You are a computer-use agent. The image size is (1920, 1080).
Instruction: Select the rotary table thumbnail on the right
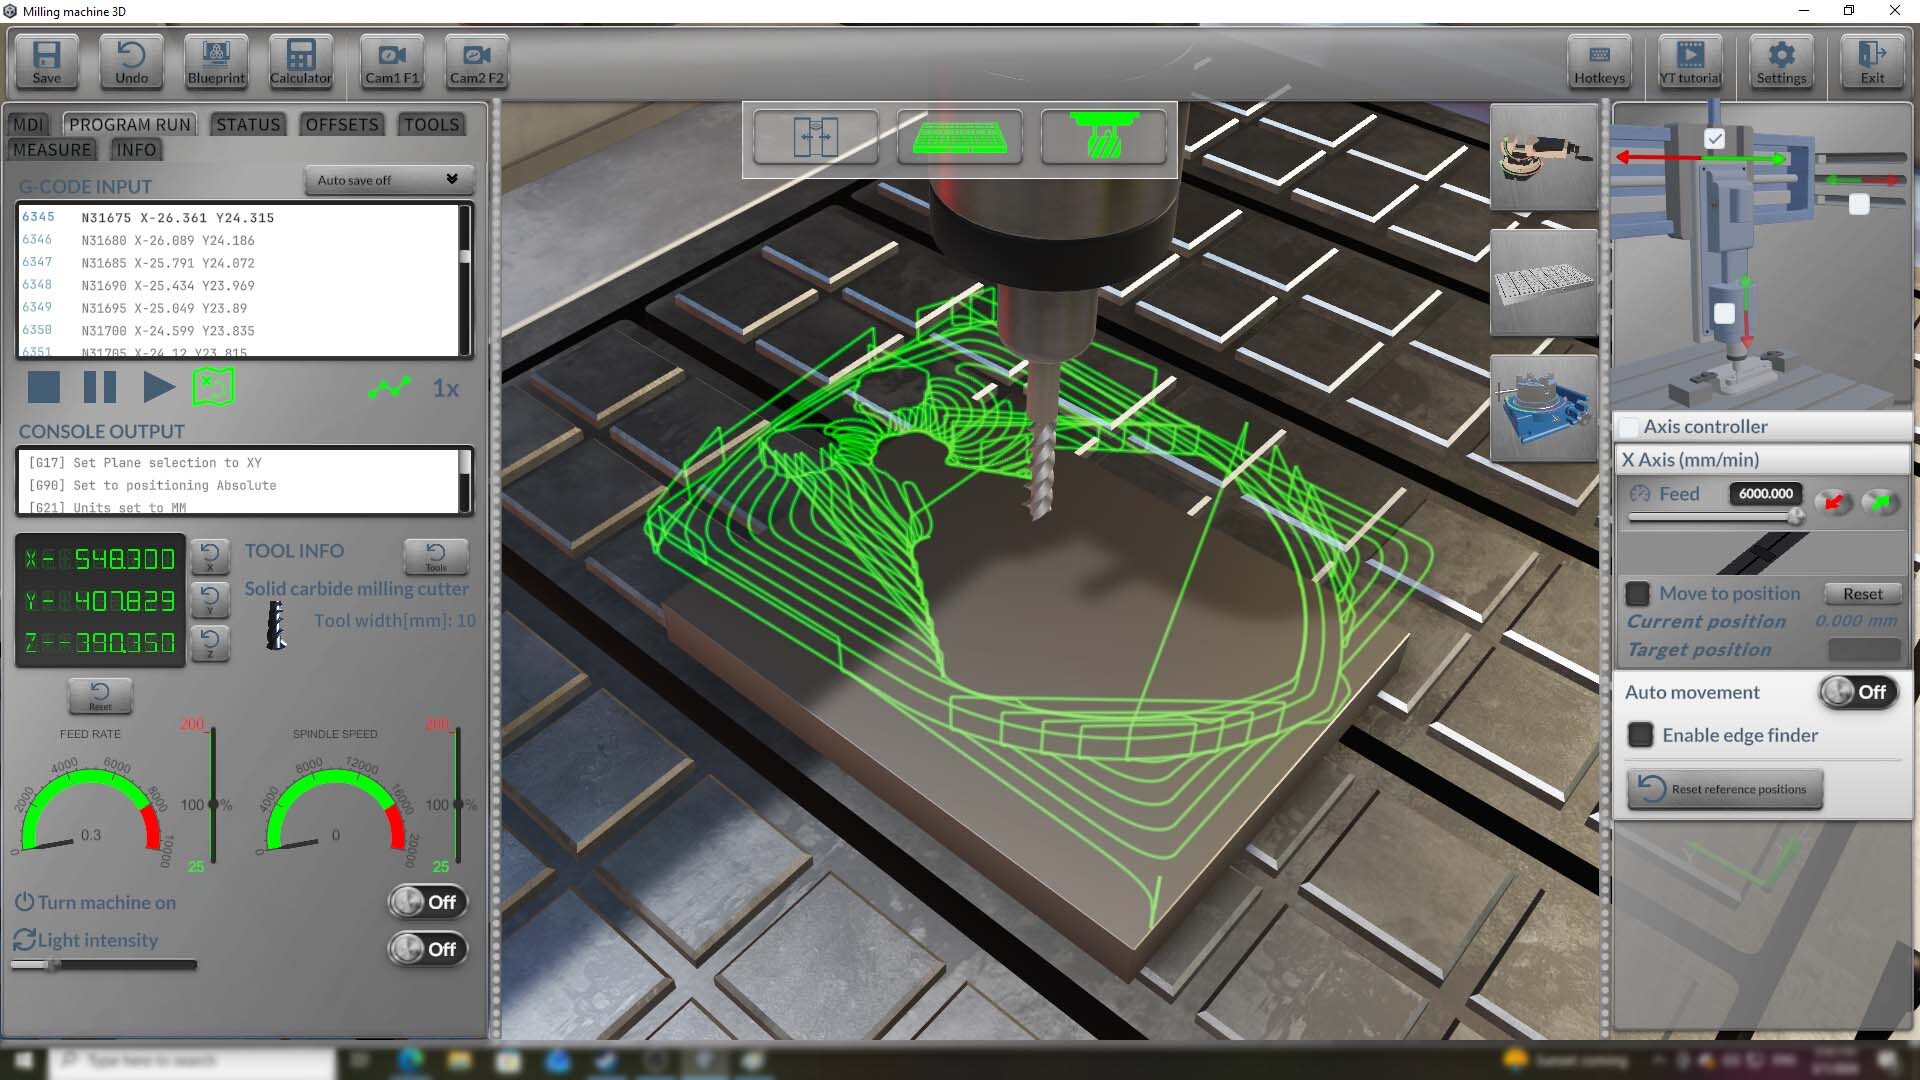click(1543, 408)
